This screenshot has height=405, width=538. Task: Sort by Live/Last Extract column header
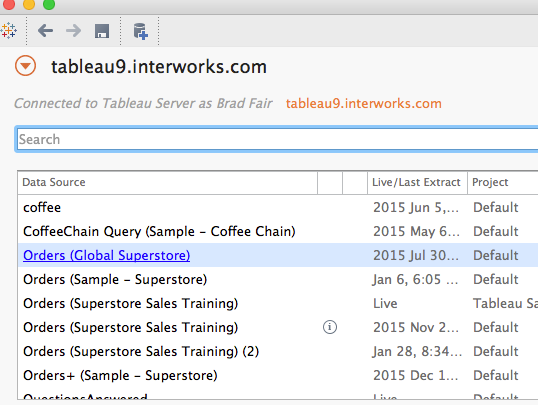[x=417, y=182]
